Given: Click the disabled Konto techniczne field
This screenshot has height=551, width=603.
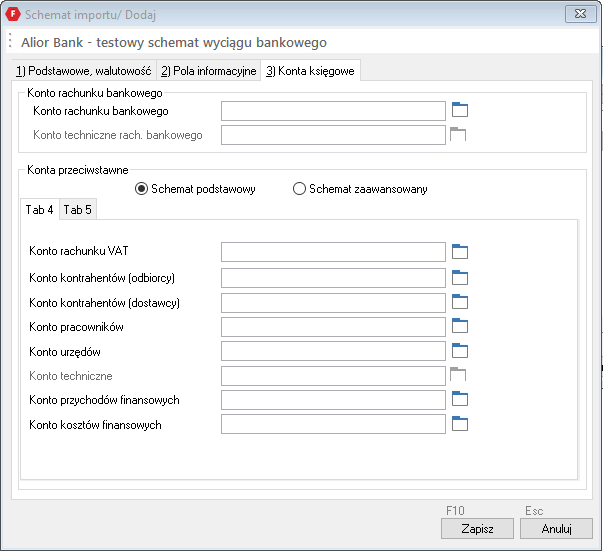Looking at the screenshot, I should coord(333,376).
